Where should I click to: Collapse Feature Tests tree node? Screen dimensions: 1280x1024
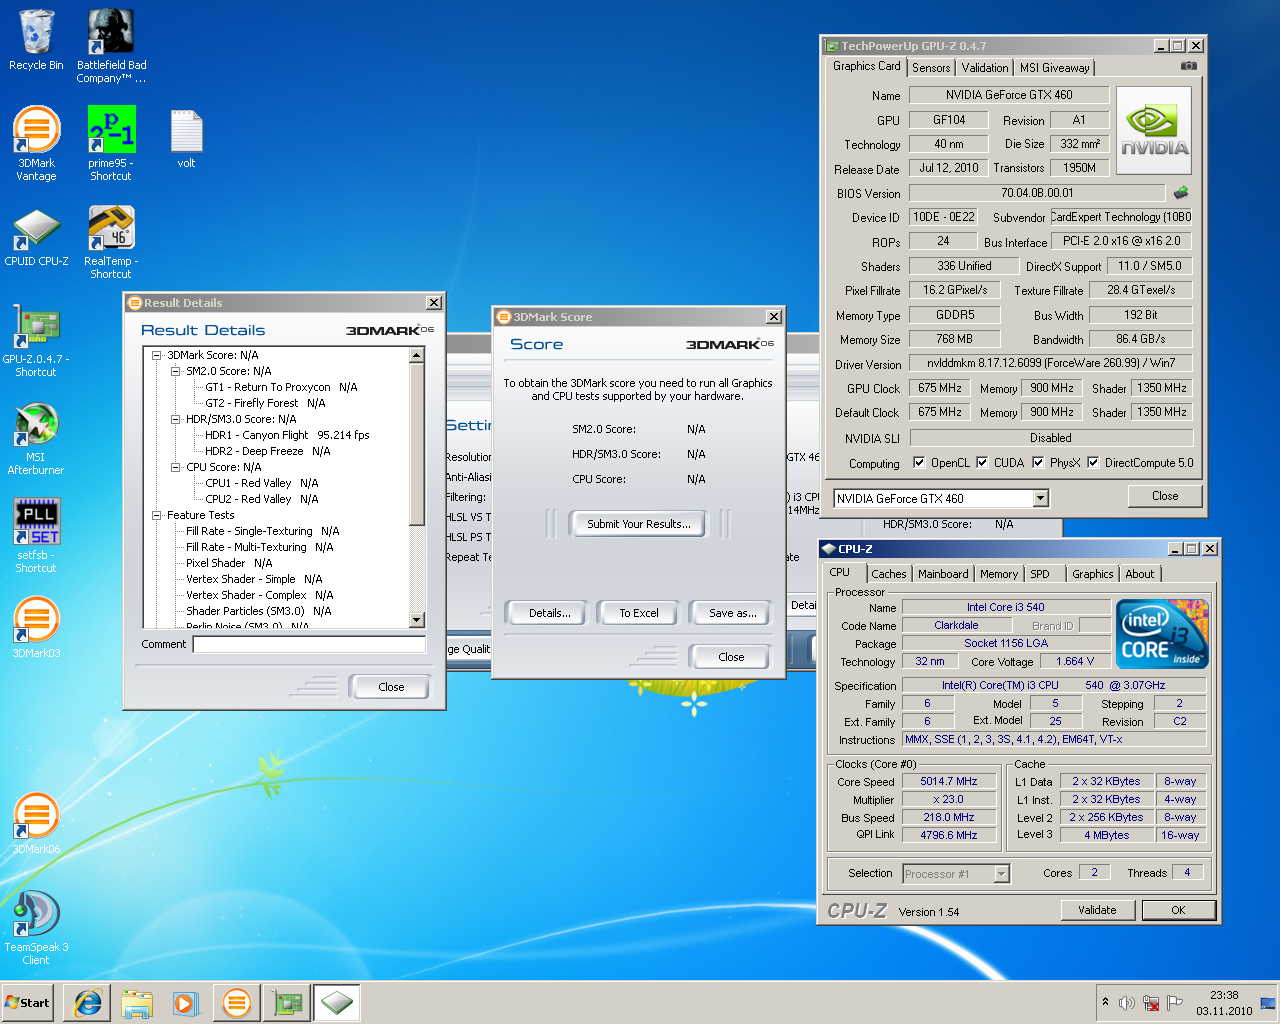pos(157,515)
